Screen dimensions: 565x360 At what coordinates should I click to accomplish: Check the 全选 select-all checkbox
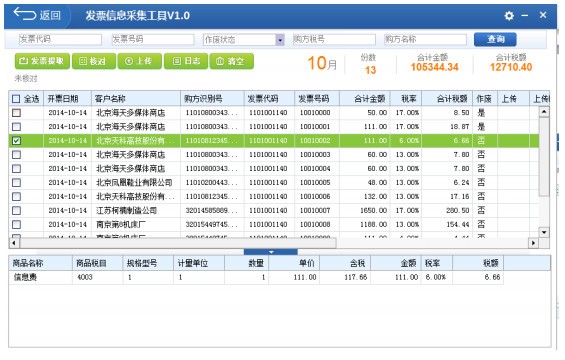16,99
